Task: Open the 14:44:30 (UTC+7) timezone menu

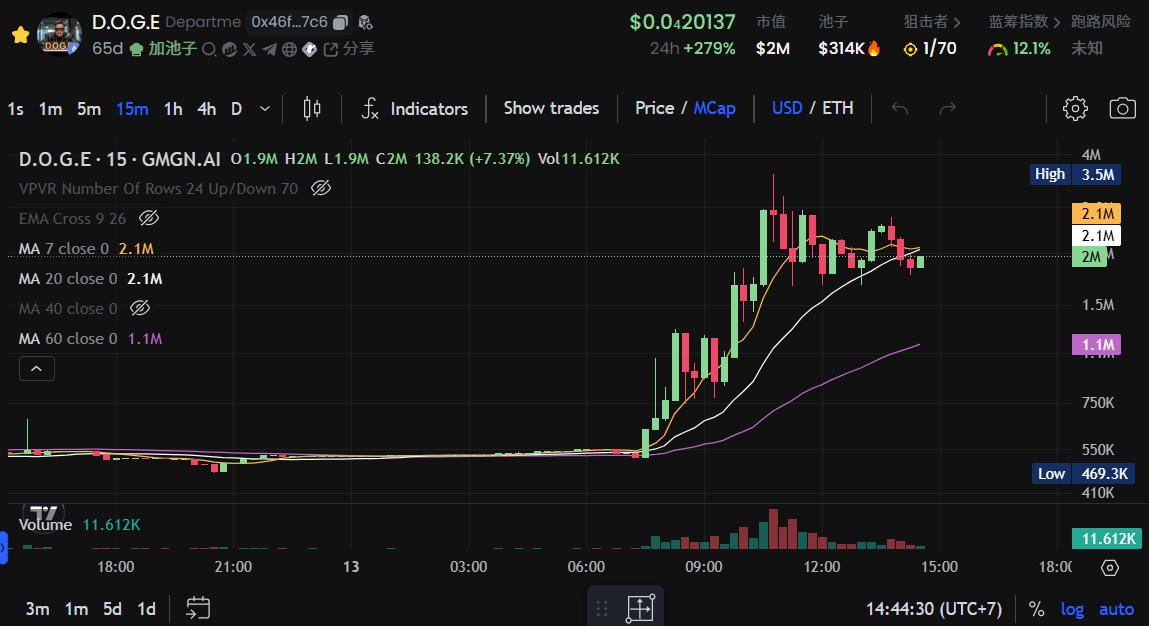Action: (934, 609)
